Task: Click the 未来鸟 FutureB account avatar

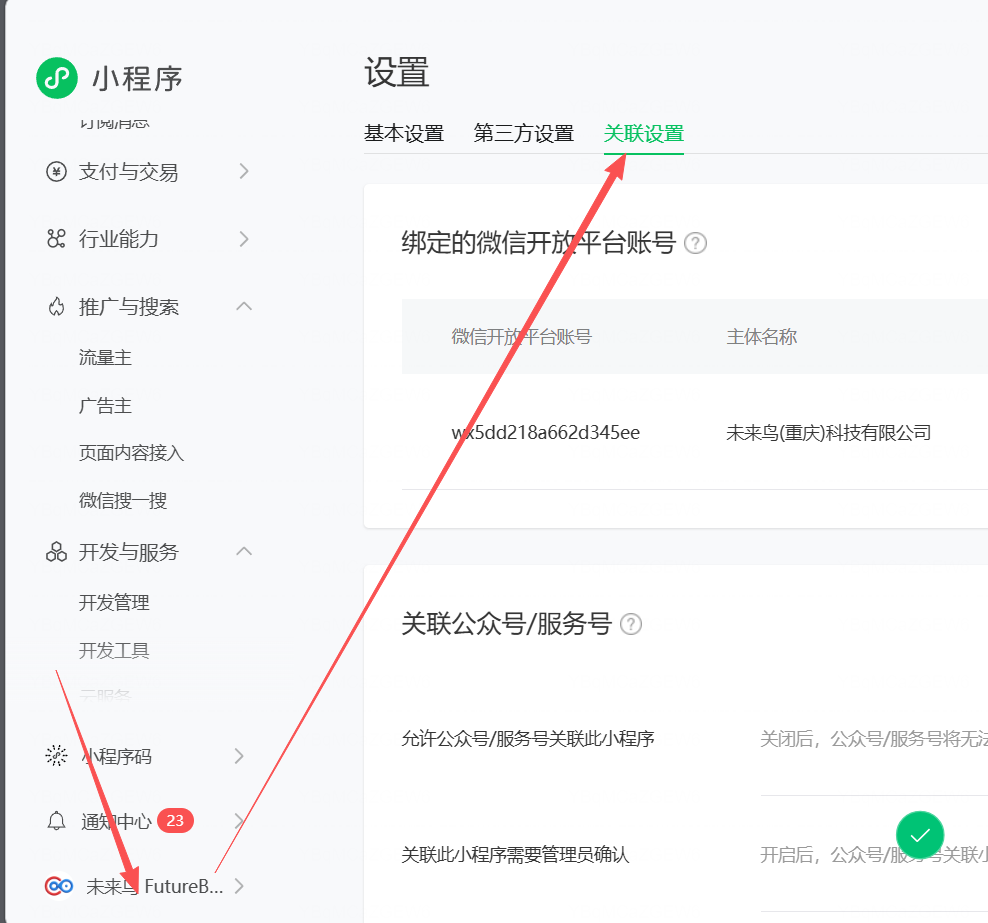Action: [59, 886]
